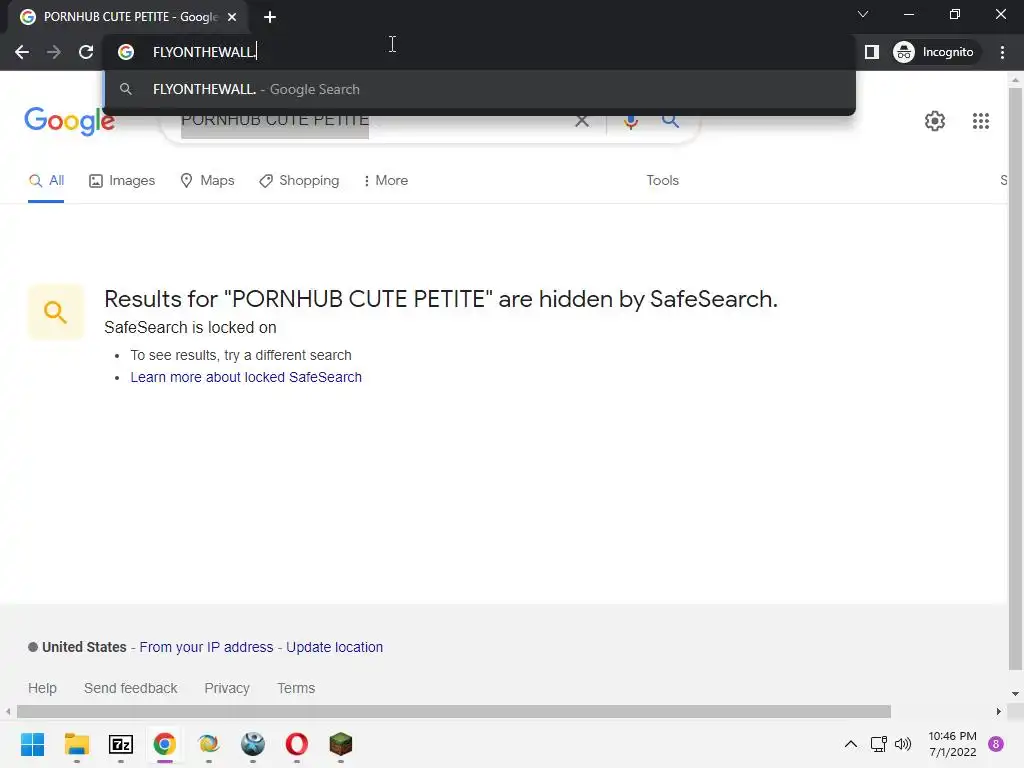The height and width of the screenshot is (768, 1024).
Task: Close the Google search tab
Action: [x=232, y=17]
